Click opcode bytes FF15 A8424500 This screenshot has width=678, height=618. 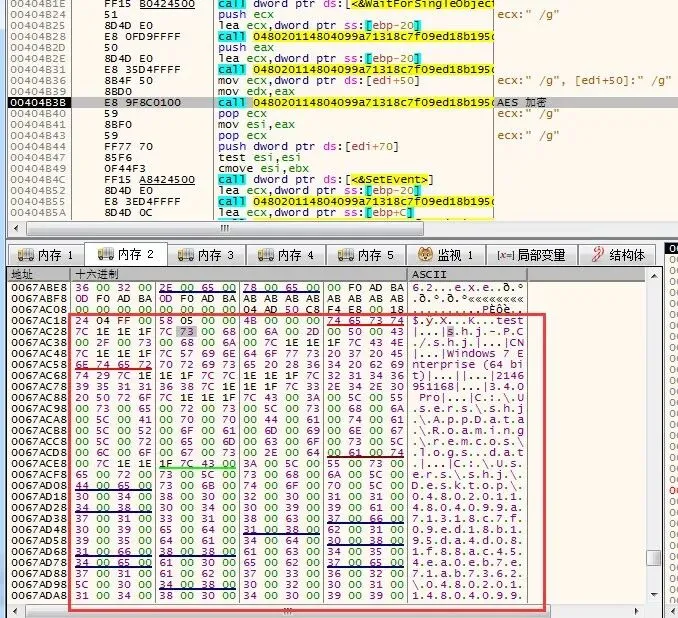pyautogui.click(x=149, y=179)
